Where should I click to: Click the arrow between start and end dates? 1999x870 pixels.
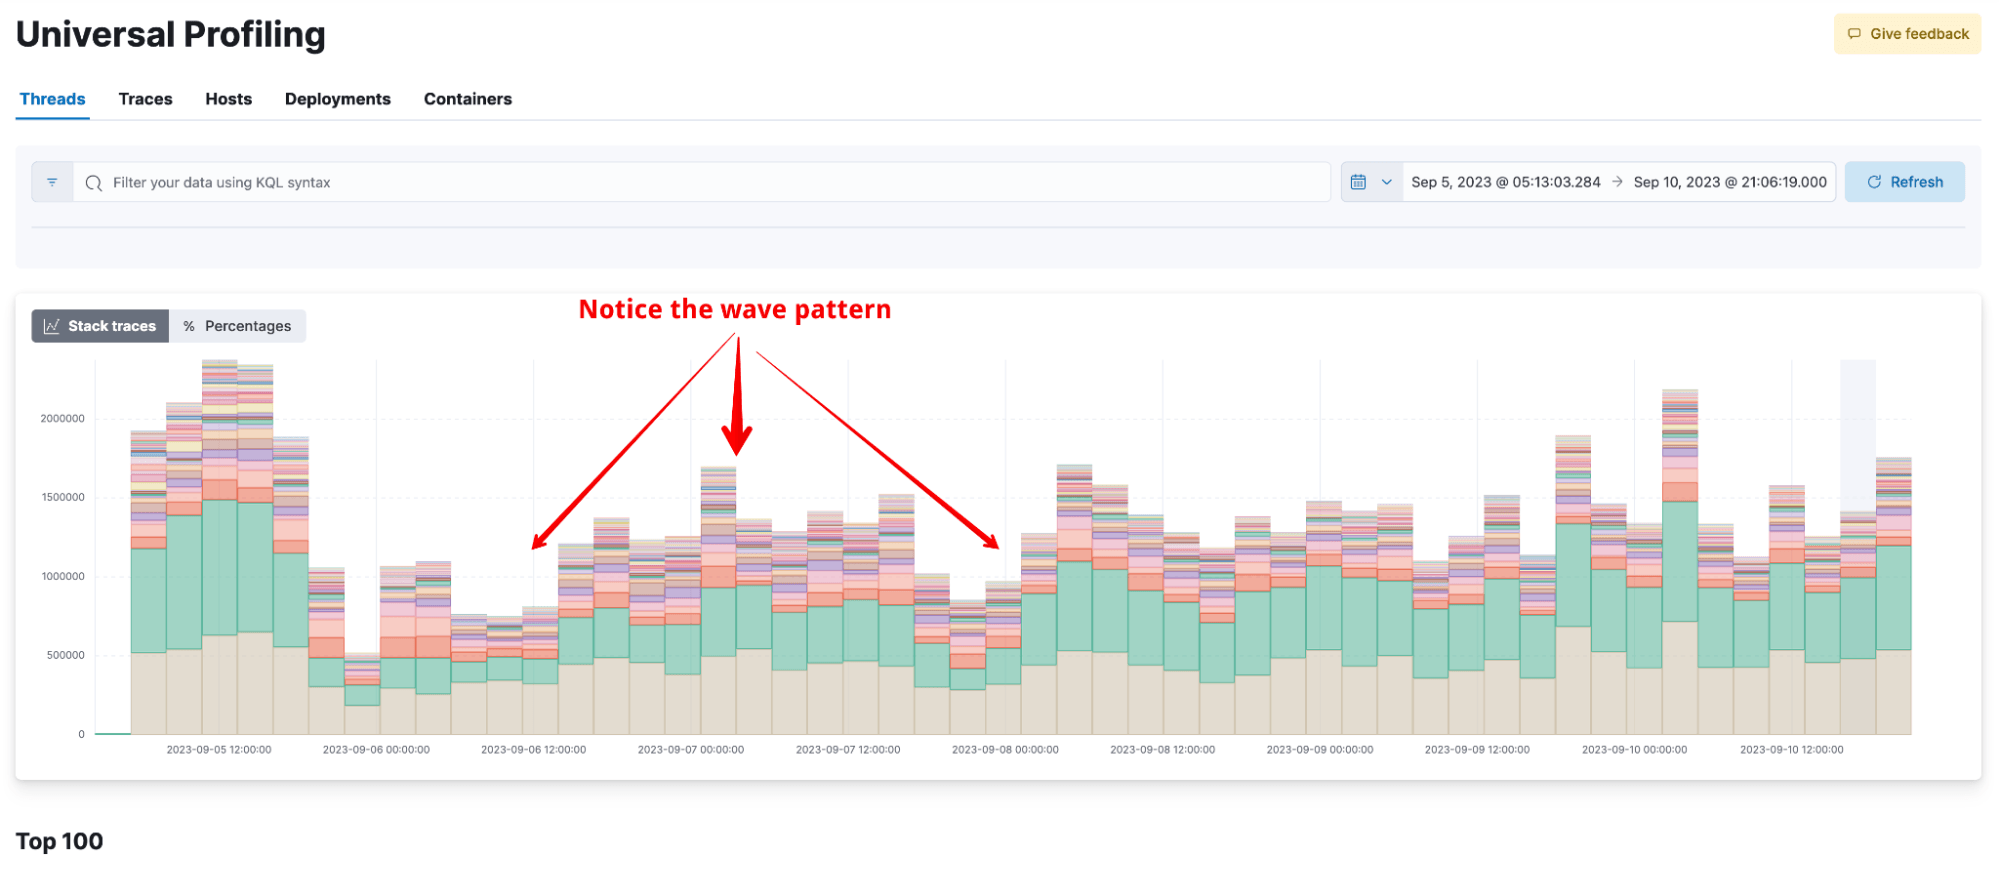click(x=1617, y=182)
